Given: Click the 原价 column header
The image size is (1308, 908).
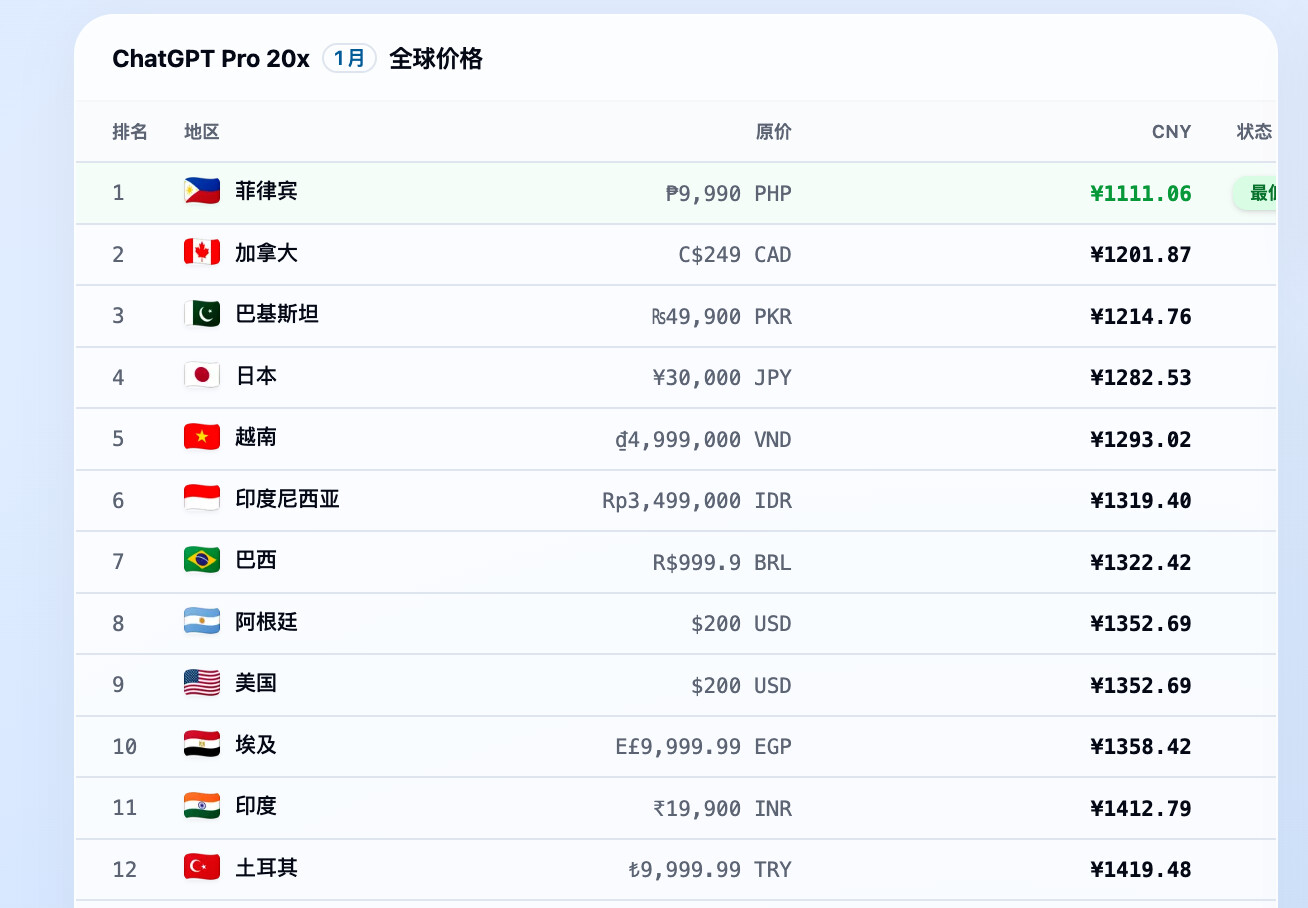Looking at the screenshot, I should coord(773,132).
